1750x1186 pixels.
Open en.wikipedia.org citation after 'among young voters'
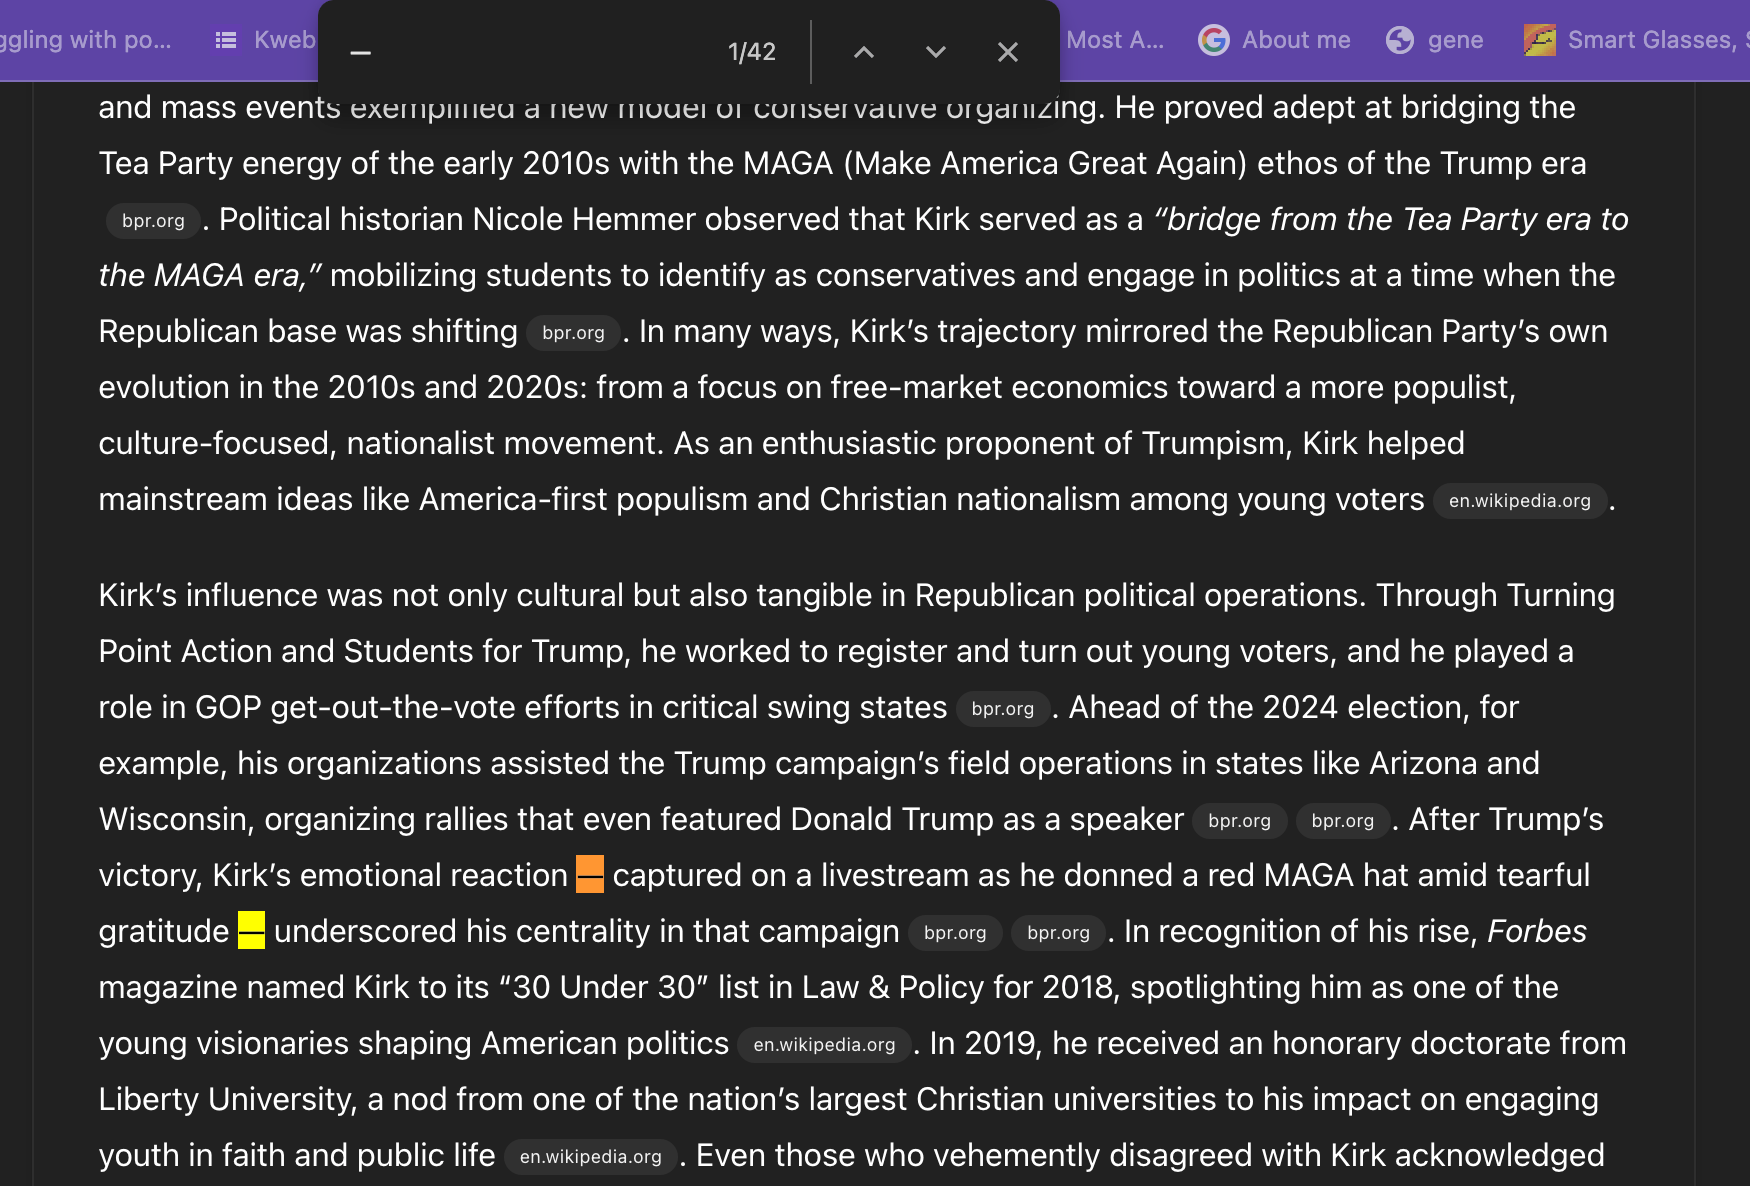click(x=1519, y=501)
